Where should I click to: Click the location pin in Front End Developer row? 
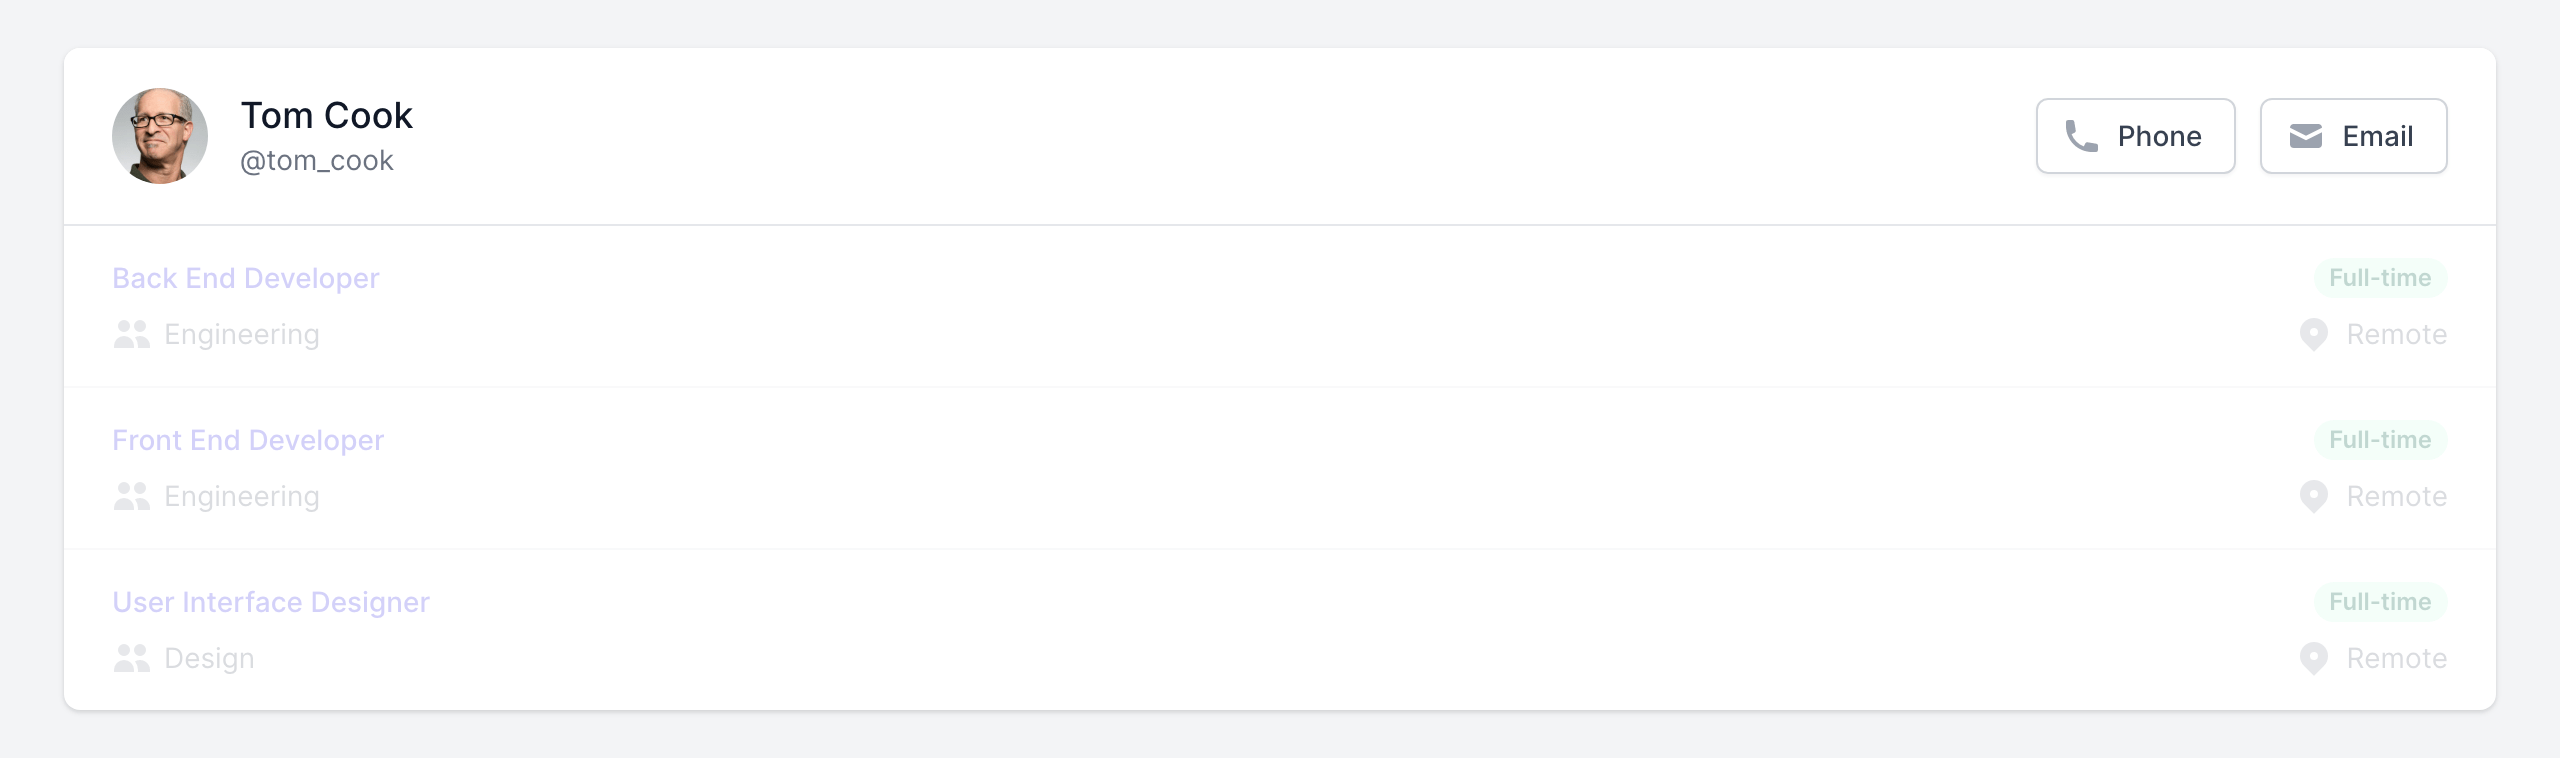pyautogui.click(x=2313, y=496)
